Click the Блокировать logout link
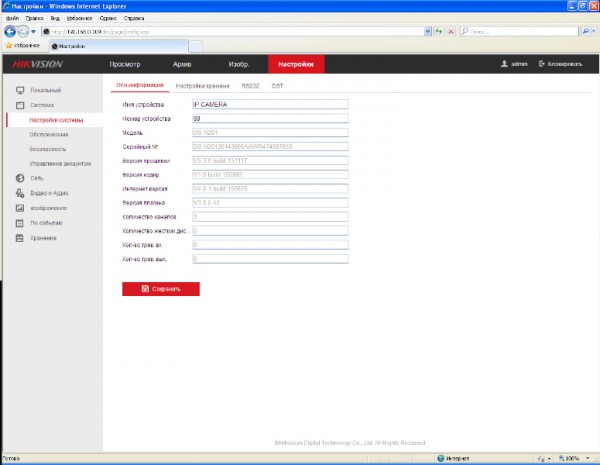The height and width of the screenshot is (465, 600). pos(561,64)
